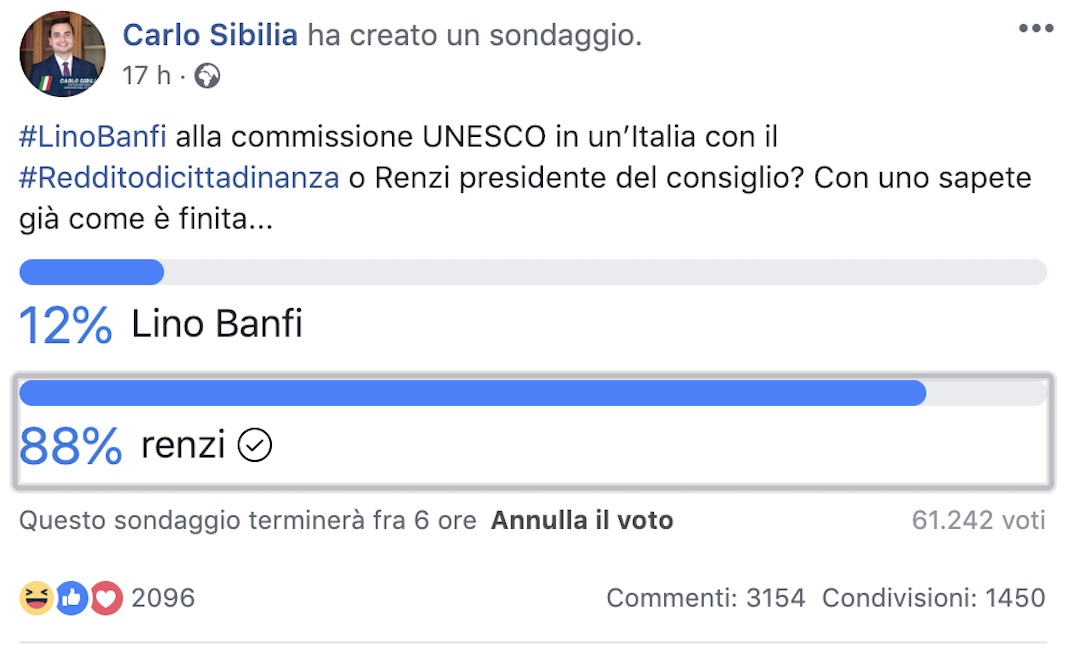Click the Haha laughing reaction emoji
This screenshot has height=650, width=1071.
tap(34, 598)
